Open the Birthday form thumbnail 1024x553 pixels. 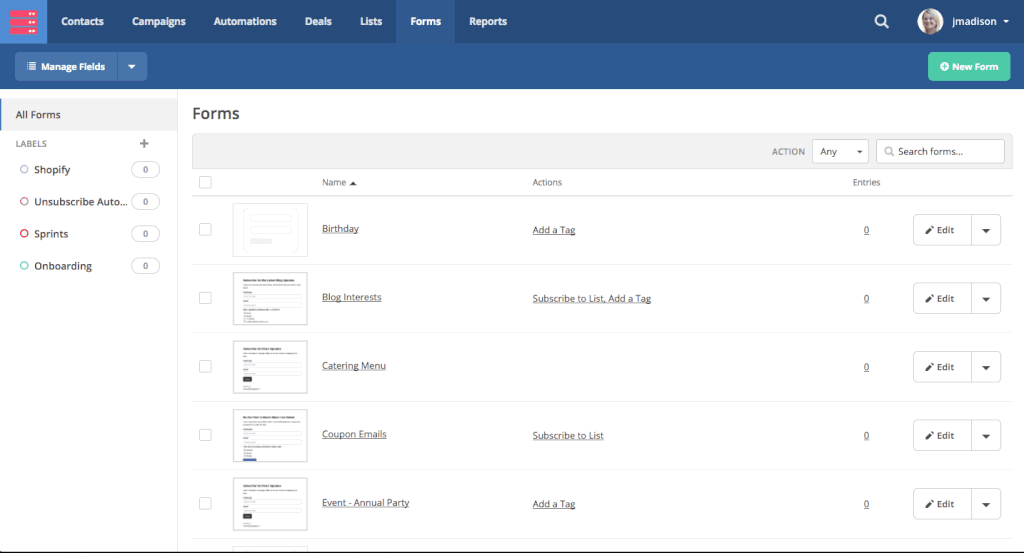point(270,230)
